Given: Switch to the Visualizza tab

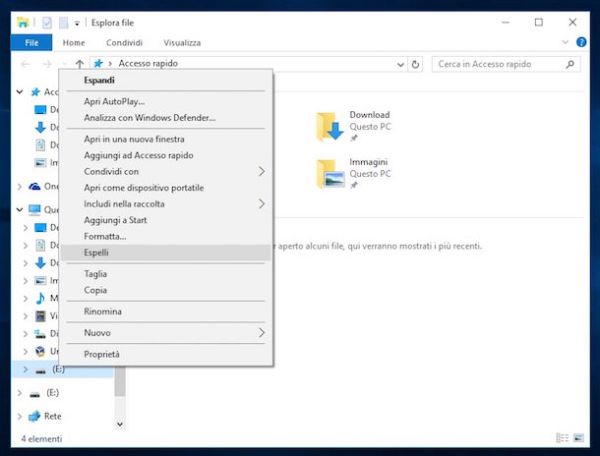Looking at the screenshot, I should click(183, 43).
